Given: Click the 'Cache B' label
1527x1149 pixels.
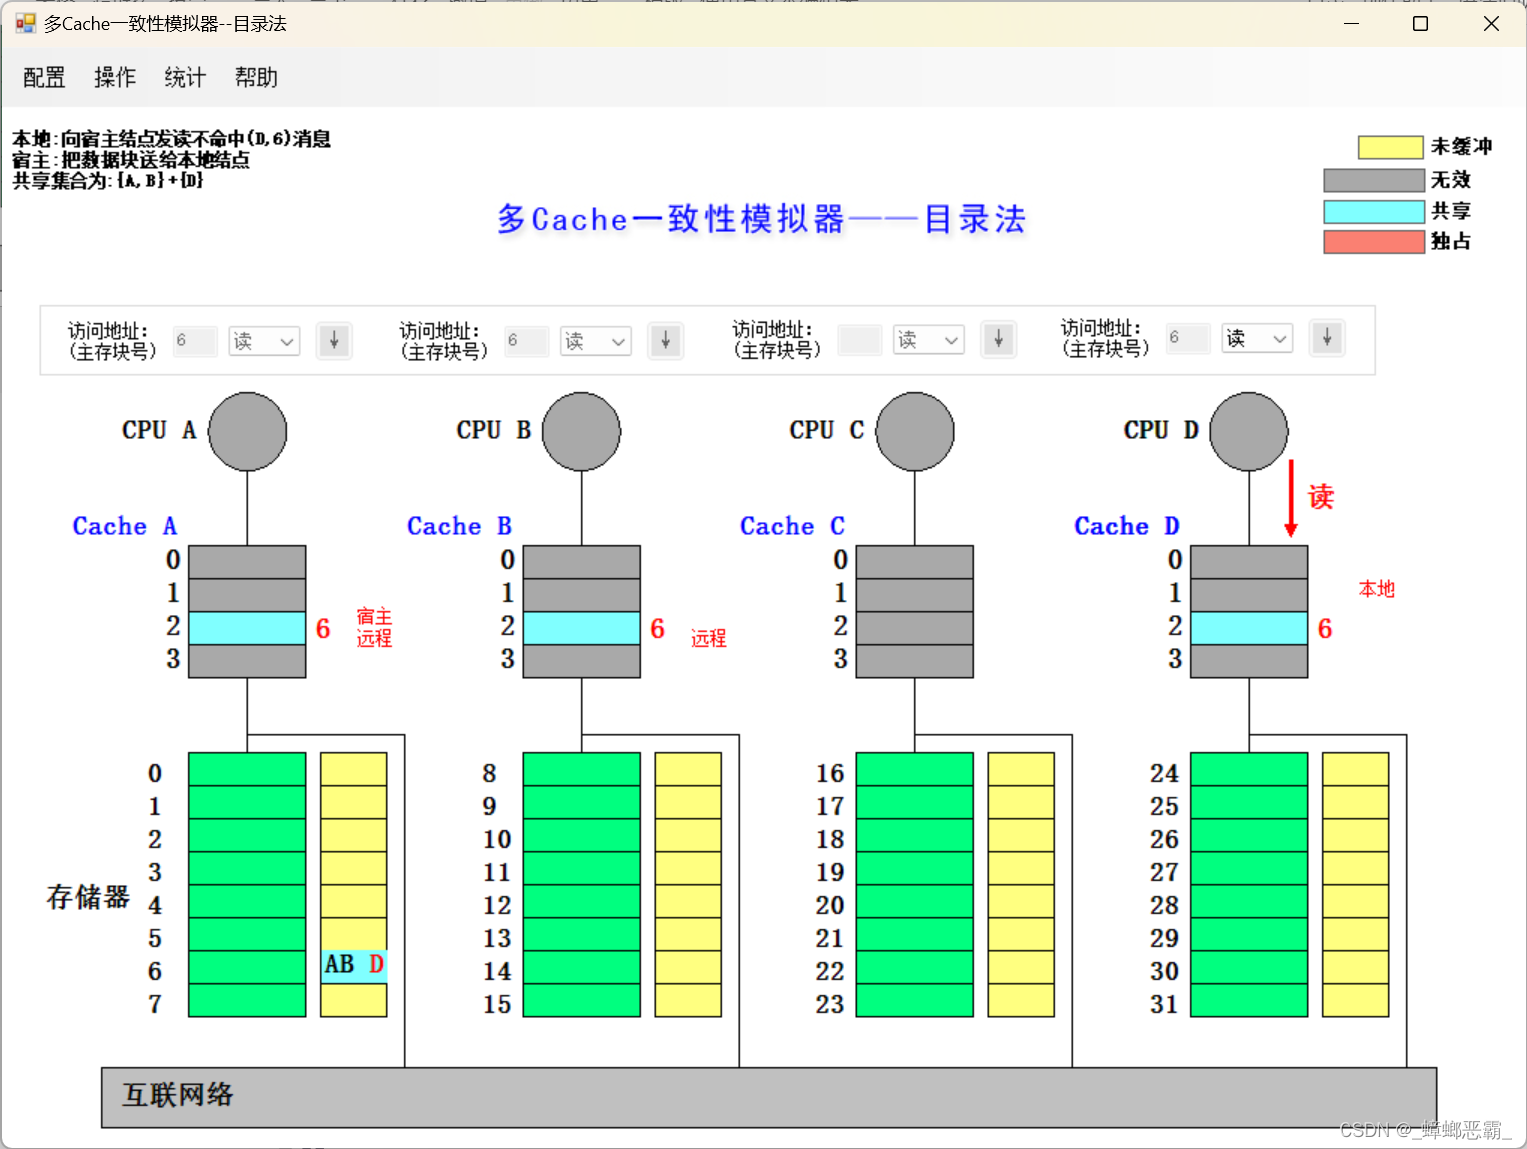Looking at the screenshot, I should (460, 526).
